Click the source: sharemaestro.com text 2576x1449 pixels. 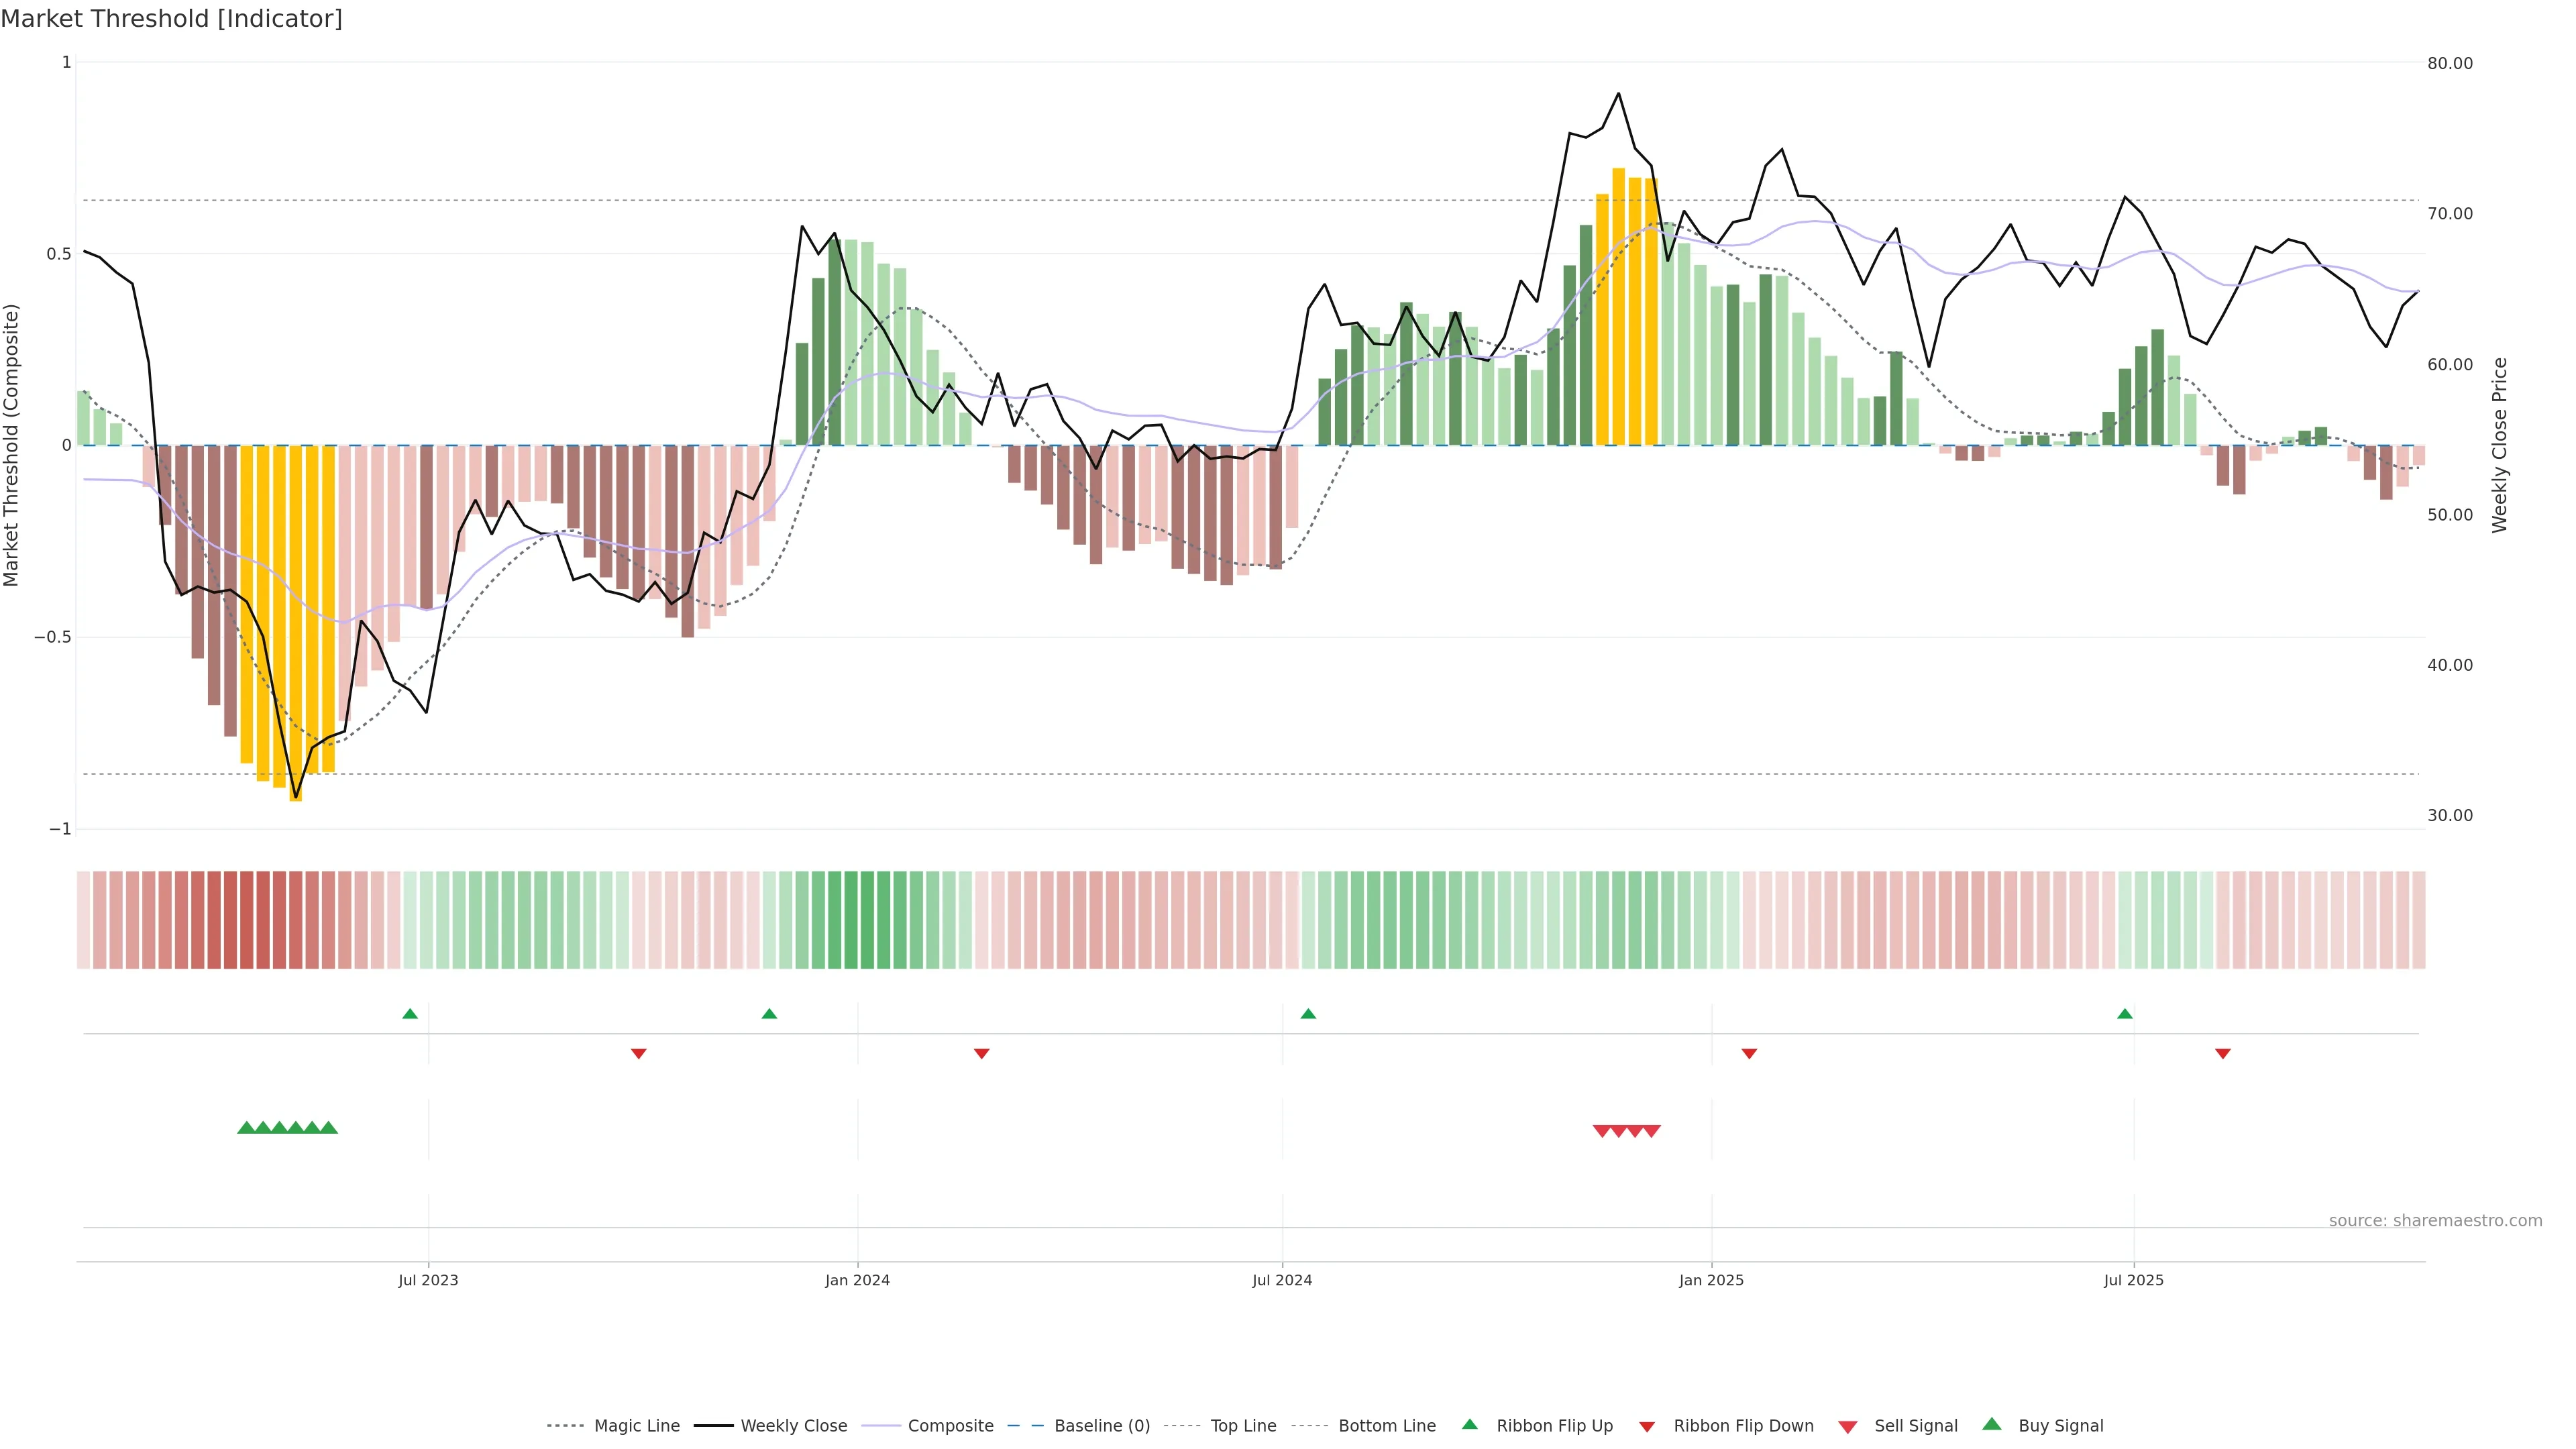(x=2435, y=1221)
